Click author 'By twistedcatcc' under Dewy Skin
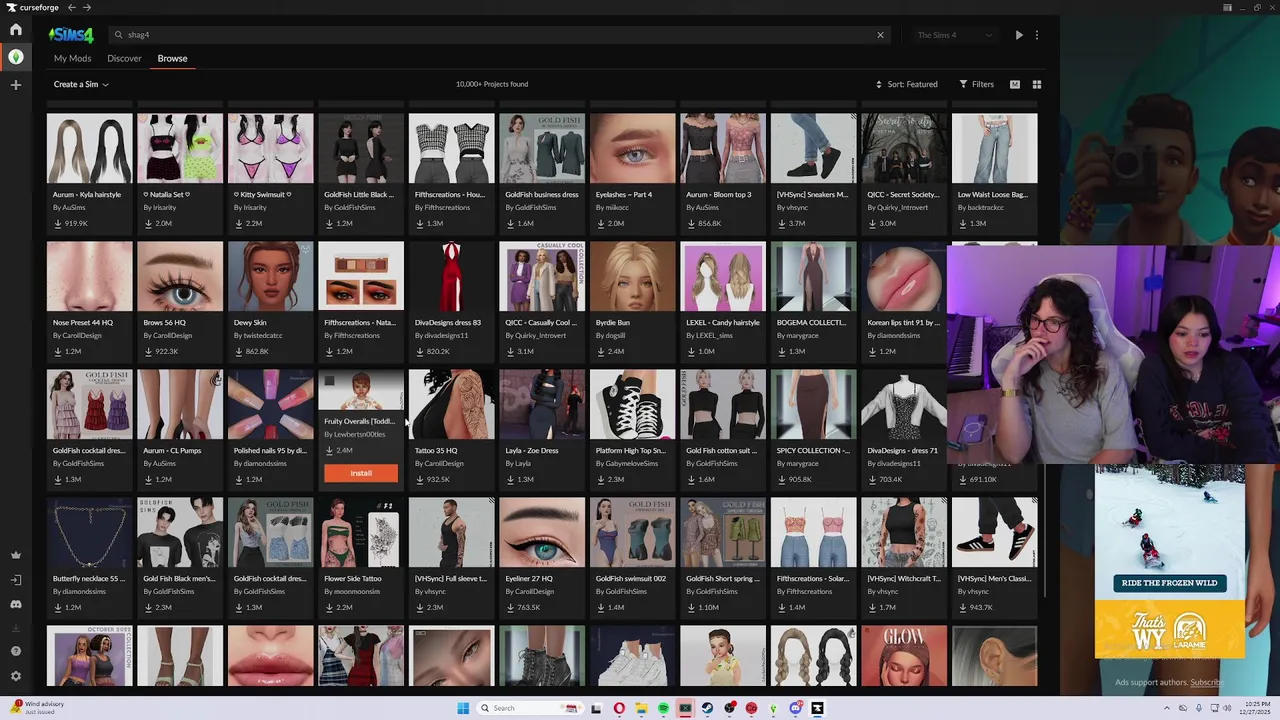This screenshot has height=720, width=1280. (258, 335)
